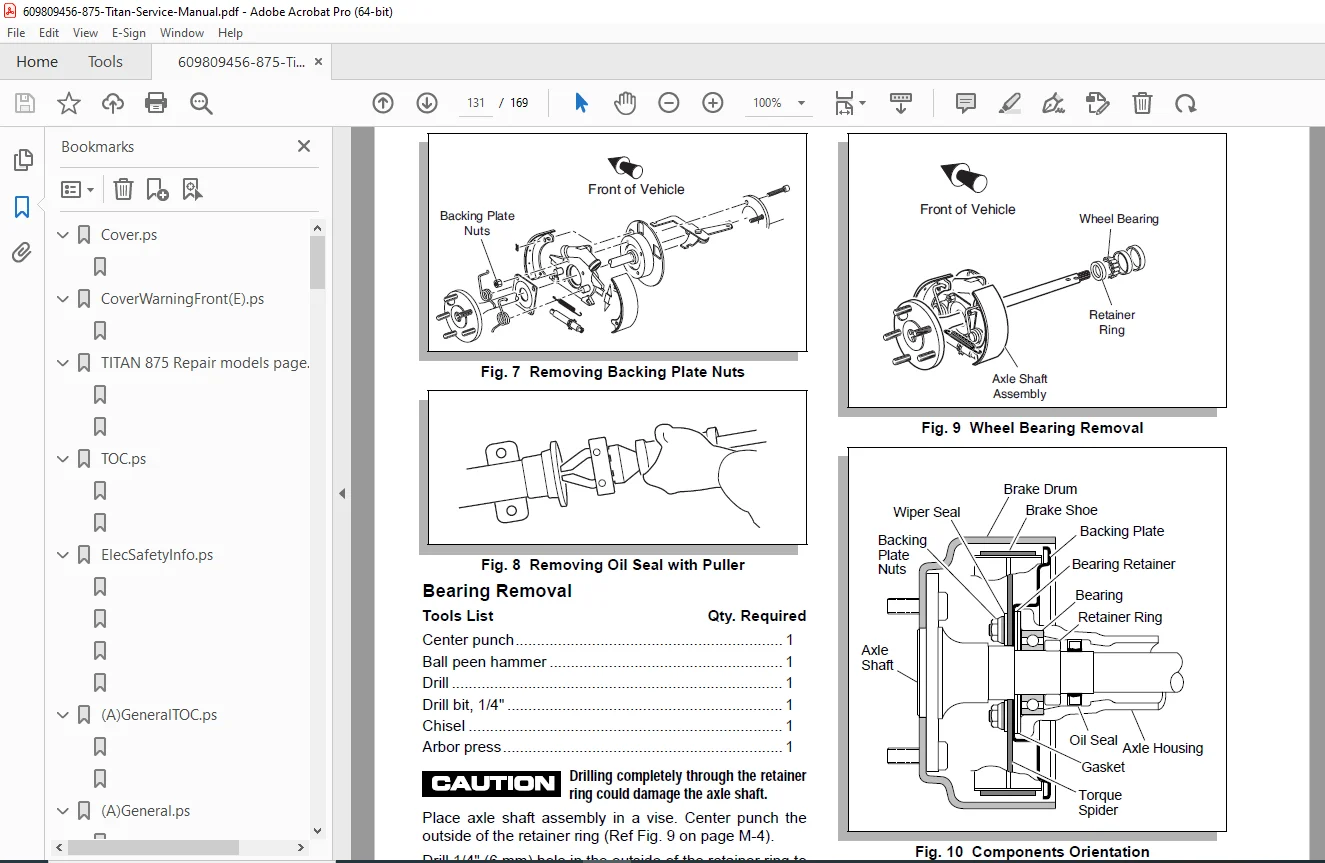Click the Fig. 10 components orientation diagram
Screen dimensions: 1325x863
coord(1037,639)
